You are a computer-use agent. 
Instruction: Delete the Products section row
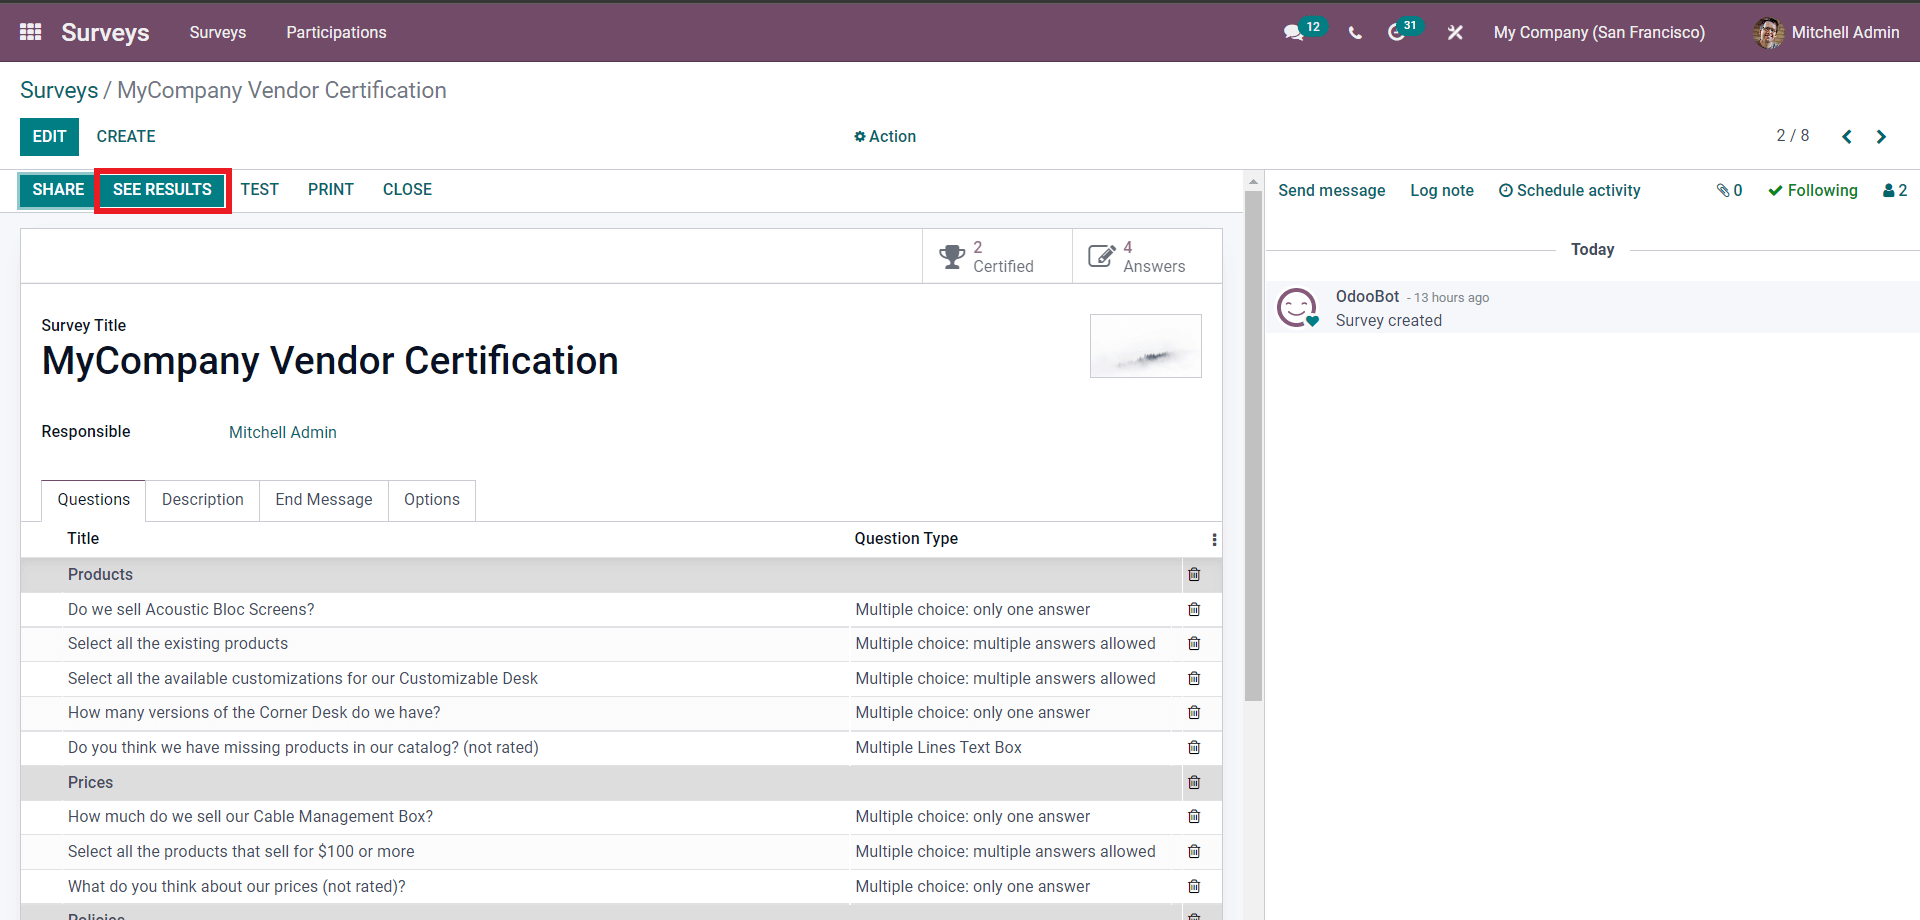[1194, 575]
